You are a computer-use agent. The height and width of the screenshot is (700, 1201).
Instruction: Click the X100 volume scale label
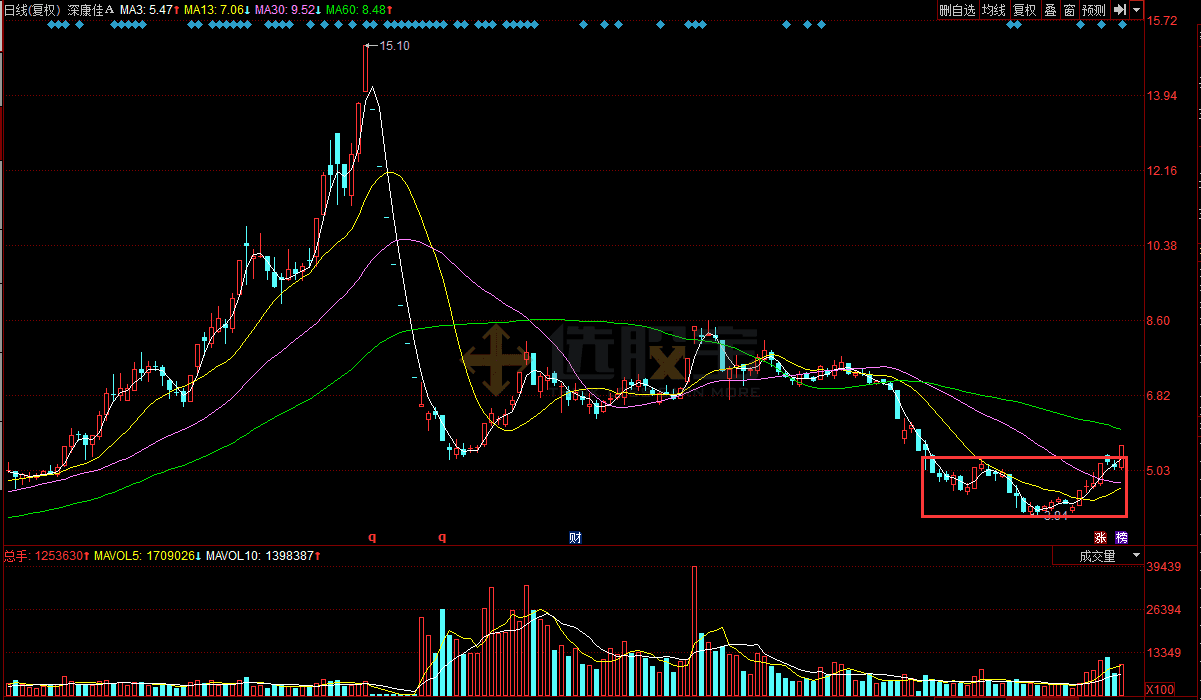coord(1160,690)
